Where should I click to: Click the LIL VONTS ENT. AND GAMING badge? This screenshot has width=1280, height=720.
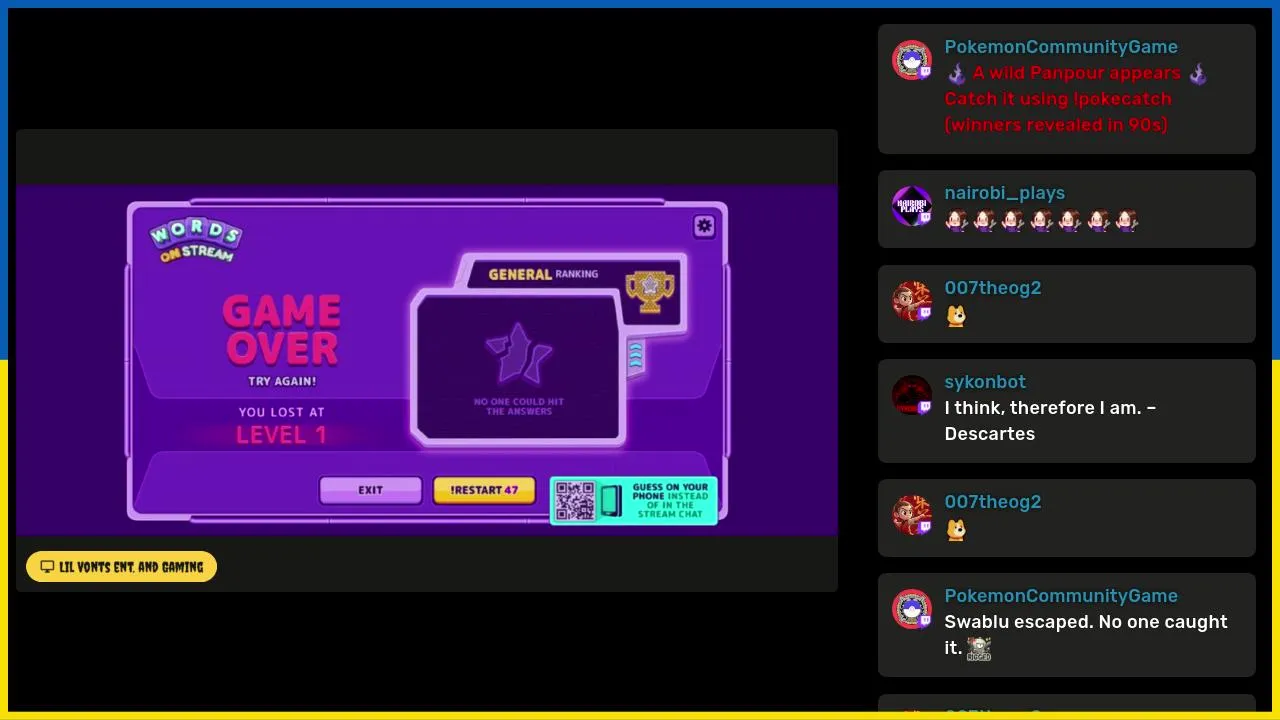[122, 567]
